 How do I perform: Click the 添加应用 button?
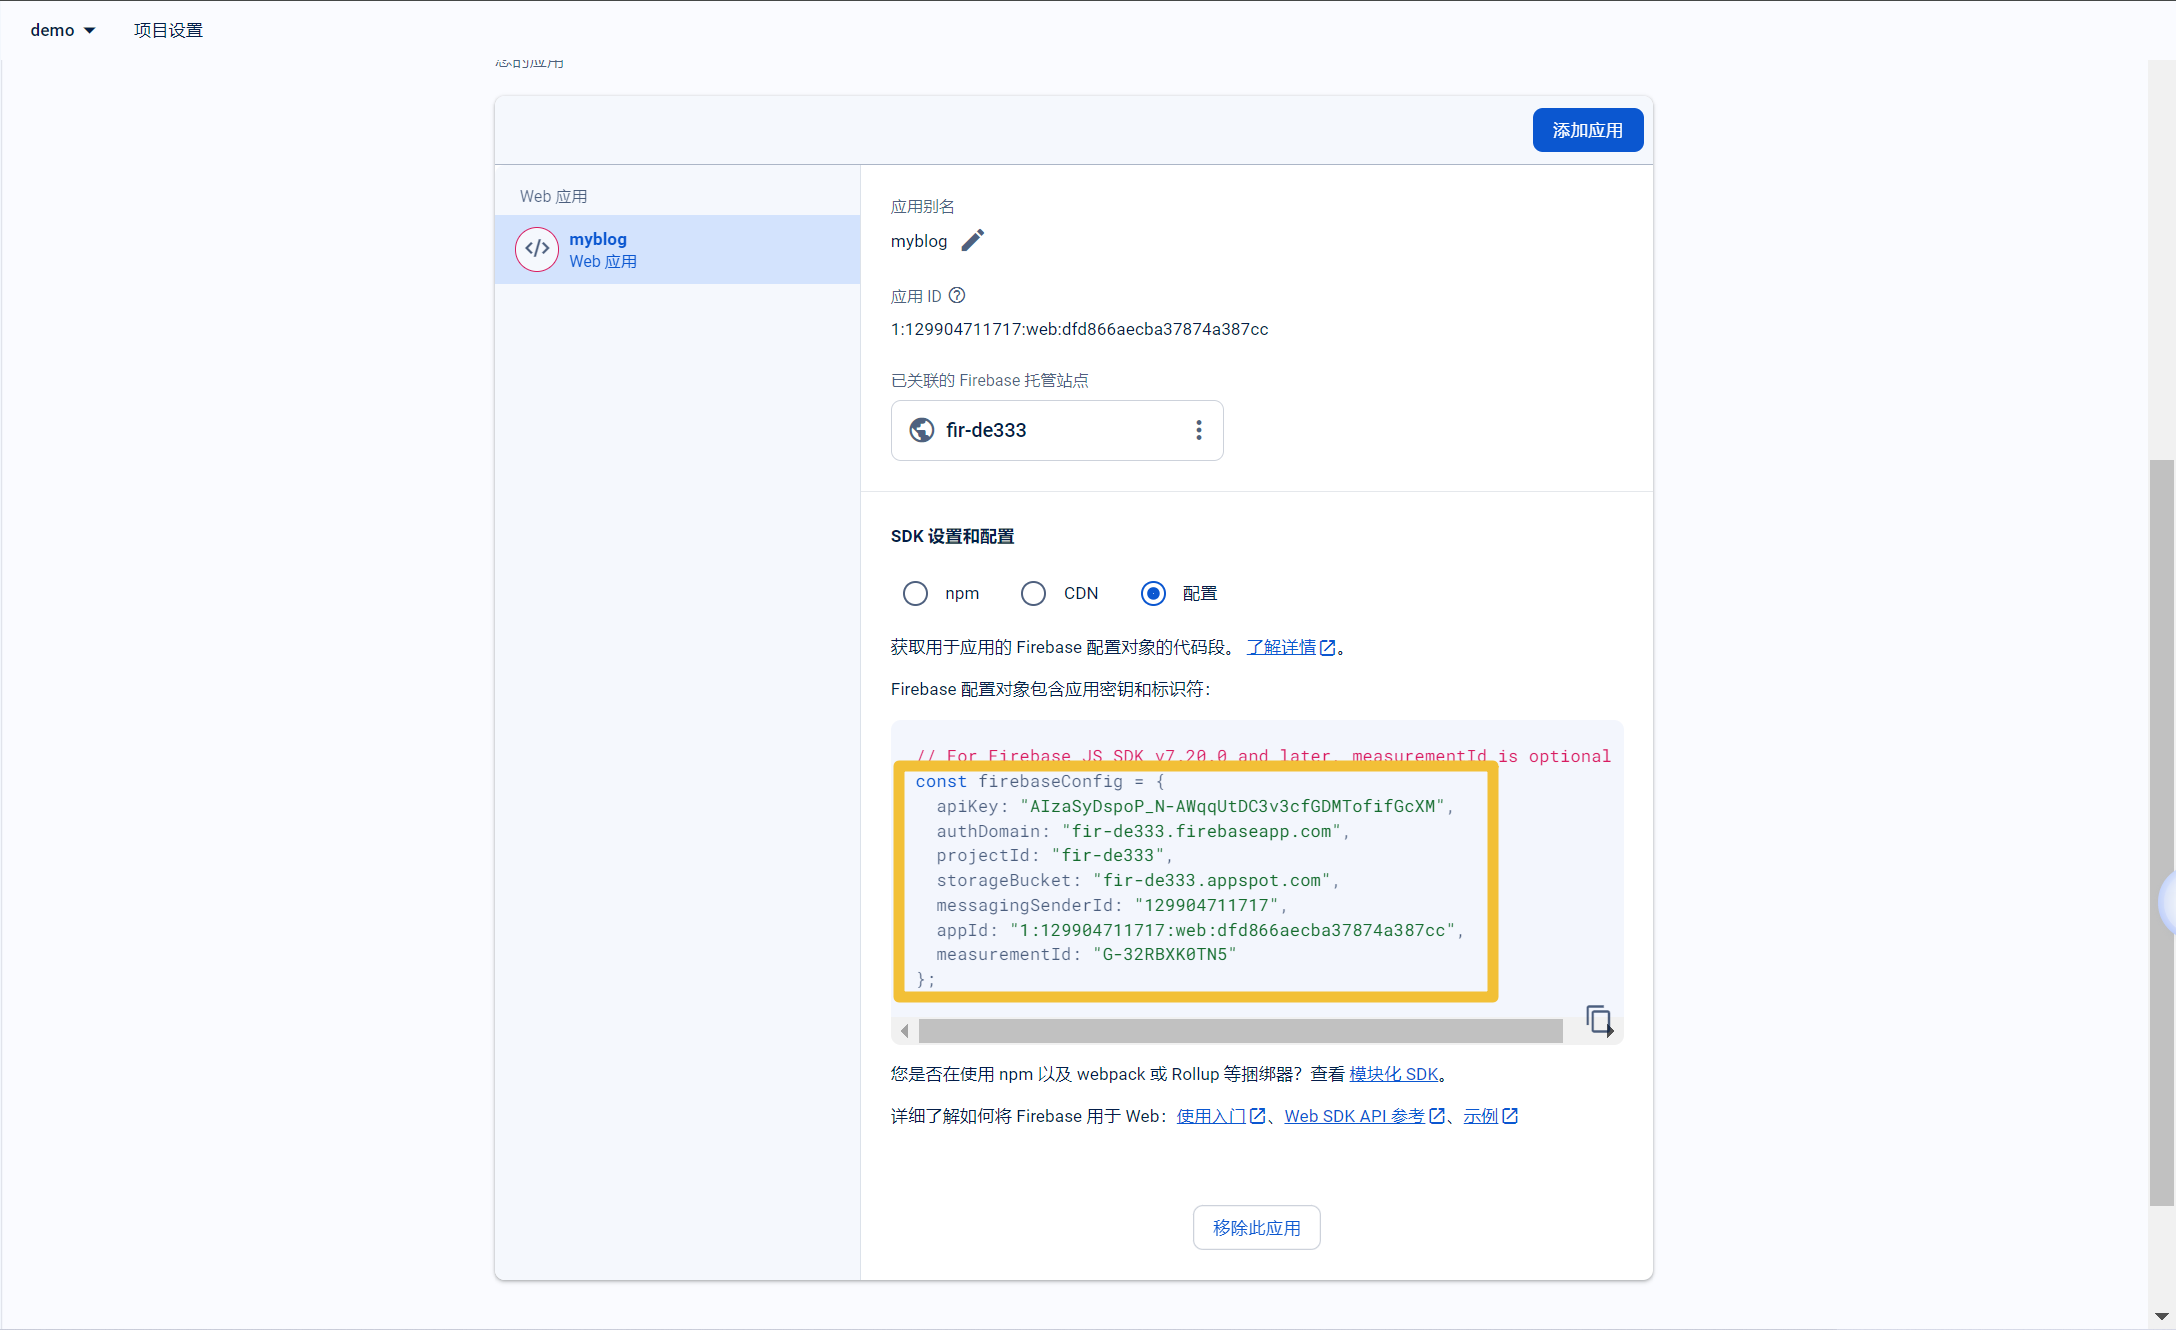1587,130
